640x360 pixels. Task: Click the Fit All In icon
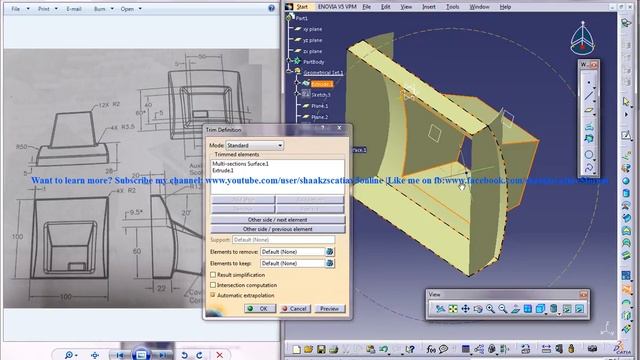(x=453, y=309)
